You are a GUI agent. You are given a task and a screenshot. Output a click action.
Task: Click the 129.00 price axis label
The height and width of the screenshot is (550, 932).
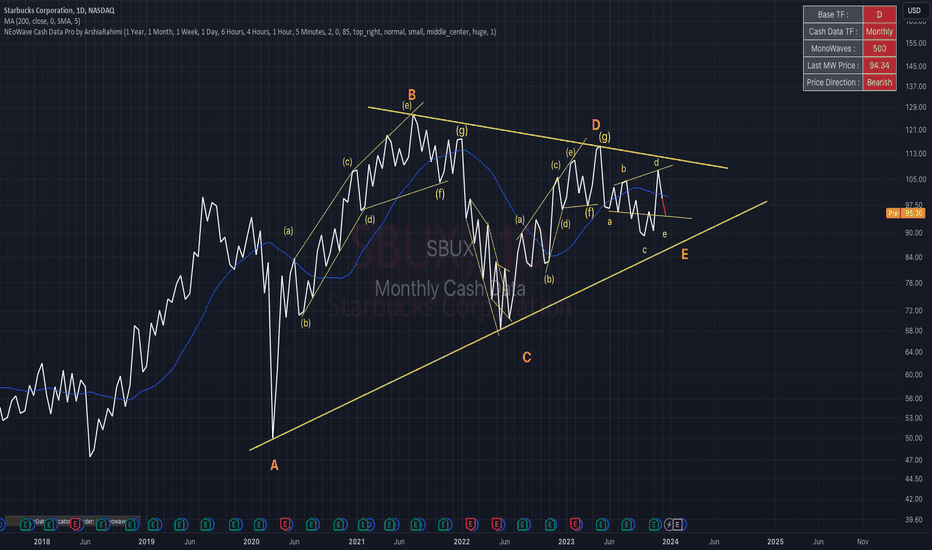coord(915,108)
